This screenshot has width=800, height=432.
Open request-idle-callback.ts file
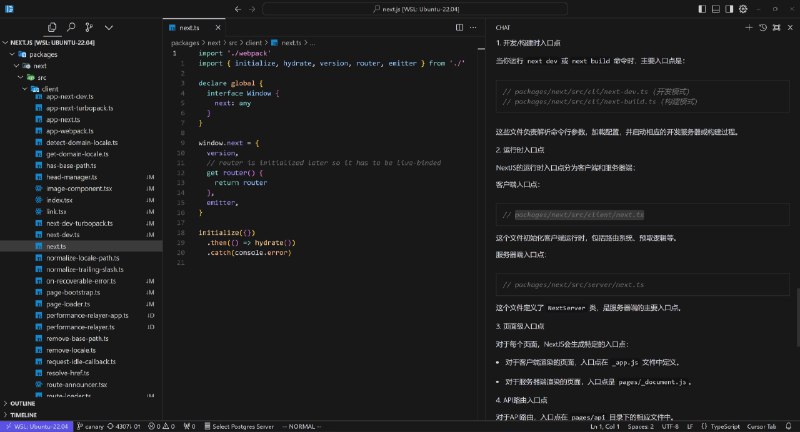81,362
